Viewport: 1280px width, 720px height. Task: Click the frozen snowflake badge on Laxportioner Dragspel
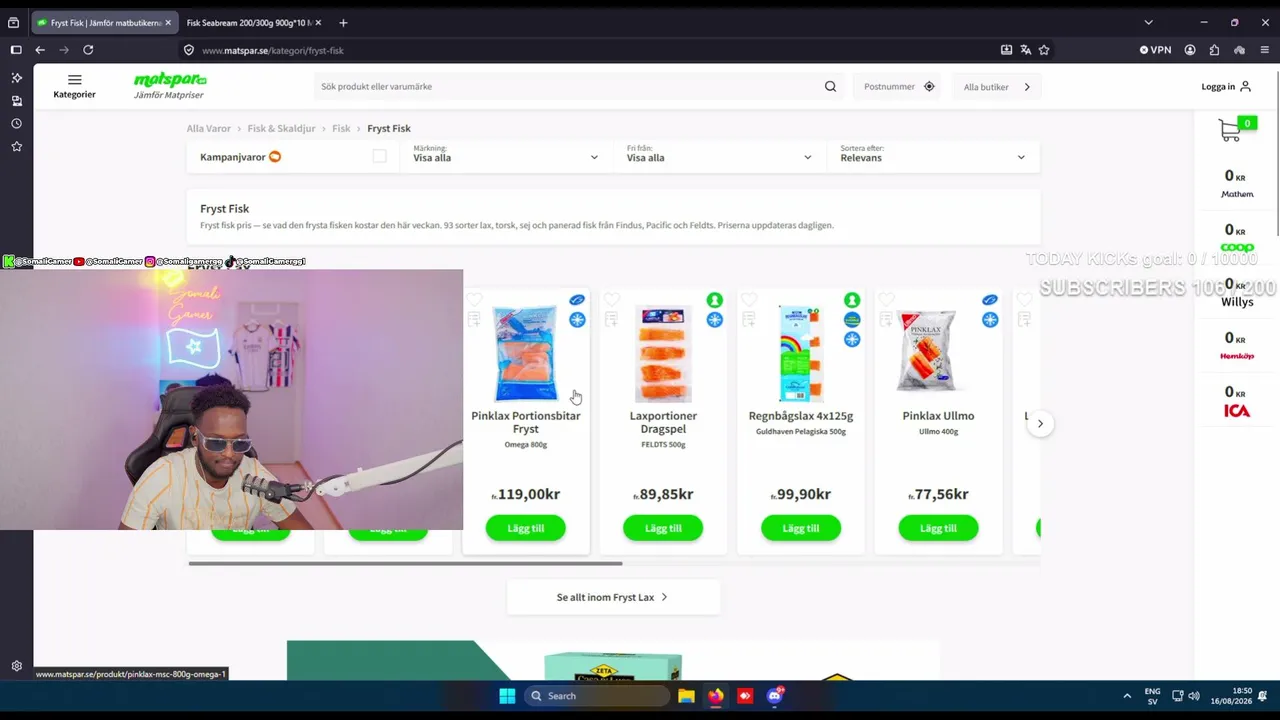pyautogui.click(x=715, y=320)
